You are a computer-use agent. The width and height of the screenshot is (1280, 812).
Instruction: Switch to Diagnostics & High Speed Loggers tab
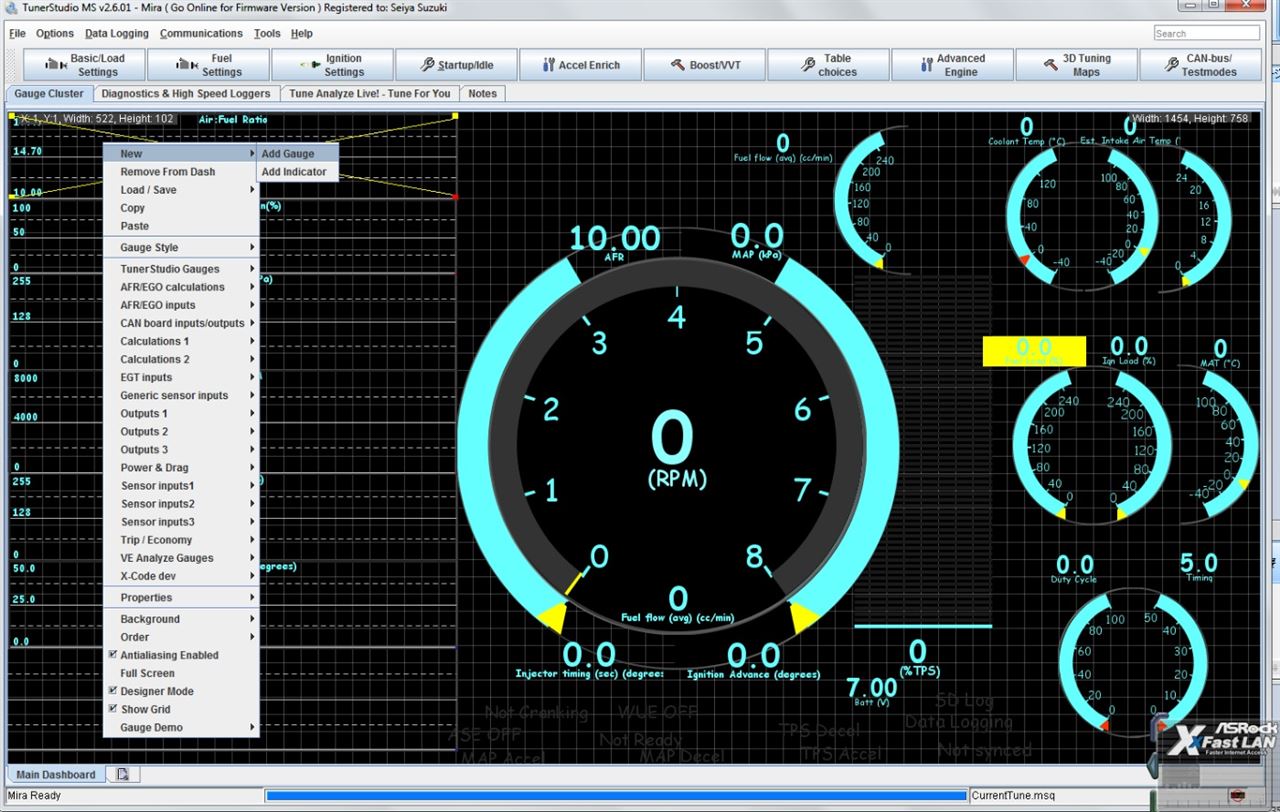[x=186, y=93]
